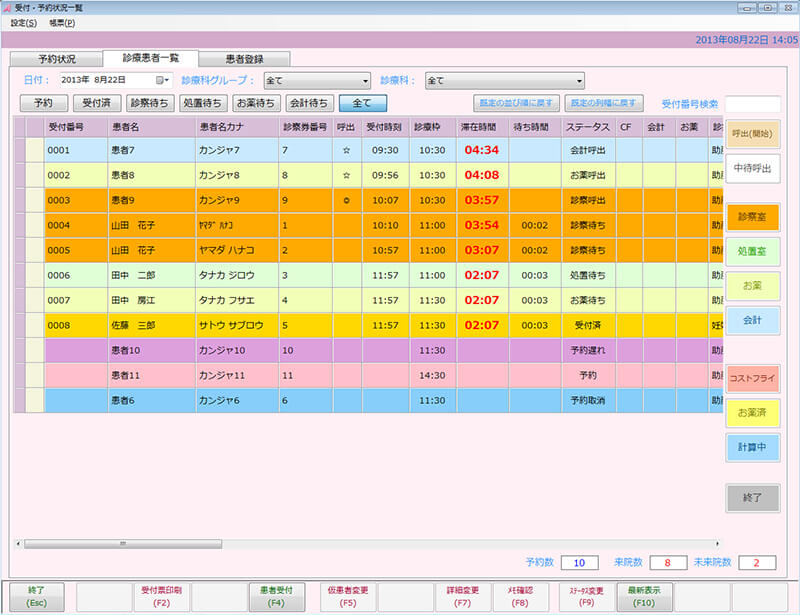Click the 中待呼出 side button
Screen dimensions: 800x615
click(x=753, y=168)
